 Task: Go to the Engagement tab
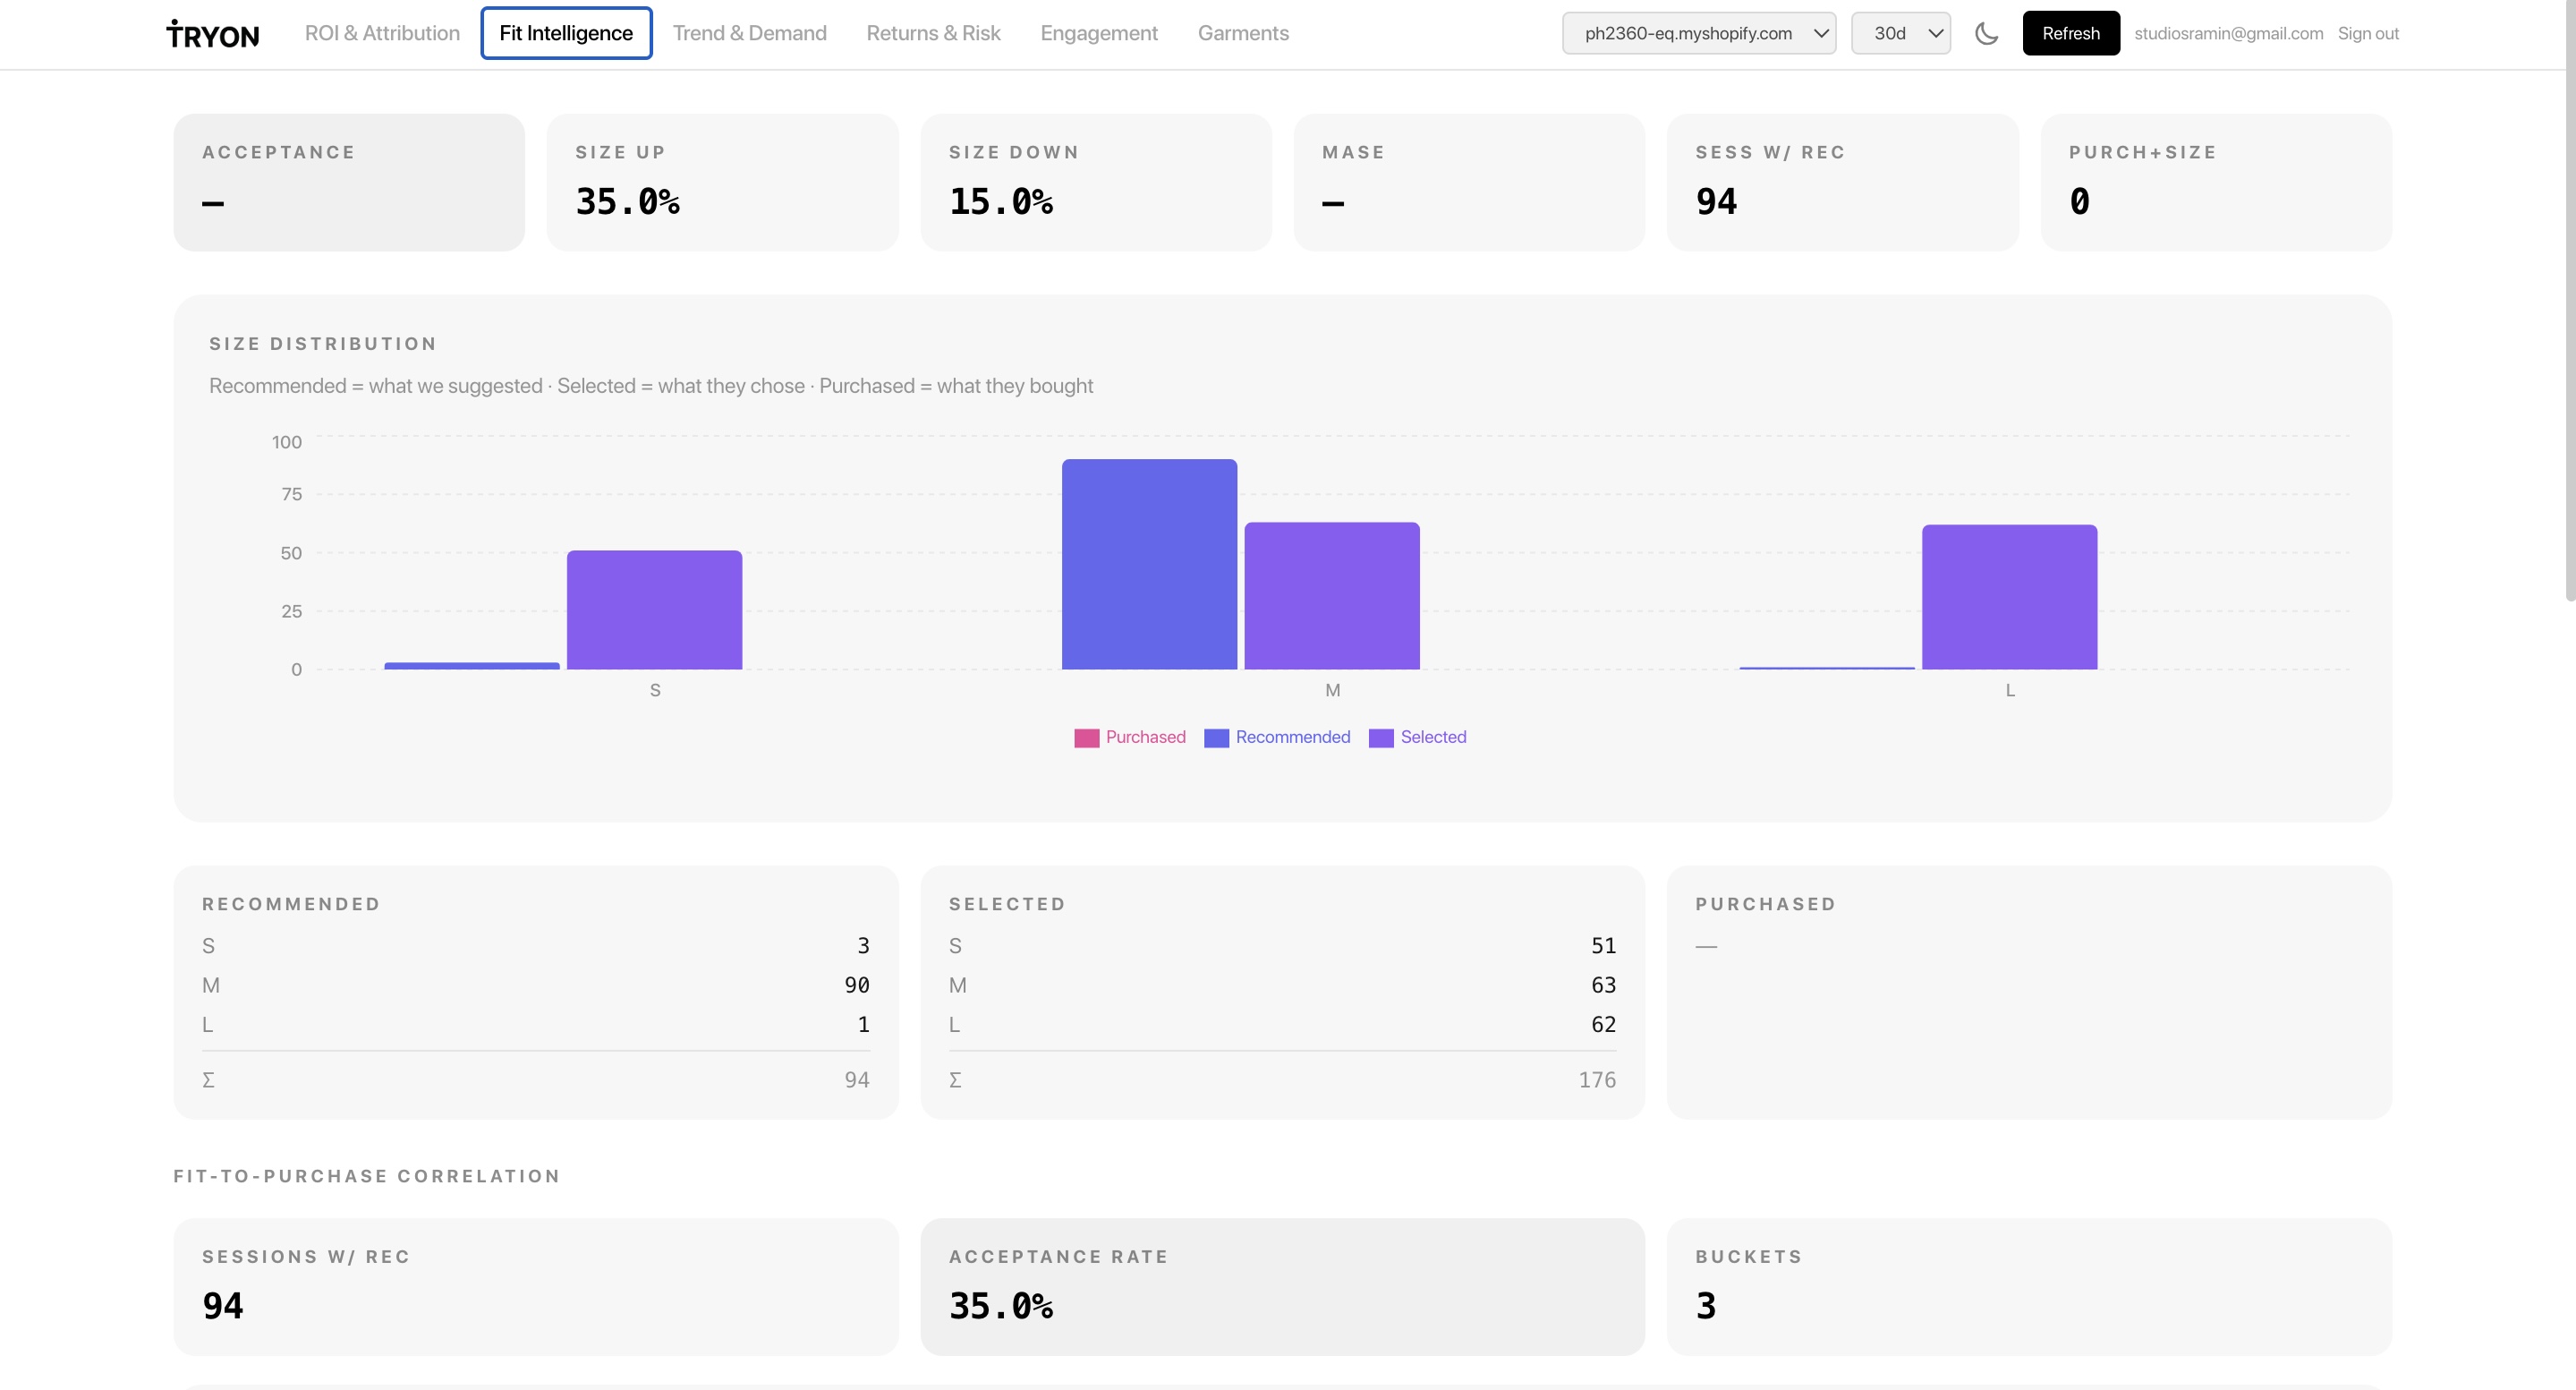tap(1099, 33)
